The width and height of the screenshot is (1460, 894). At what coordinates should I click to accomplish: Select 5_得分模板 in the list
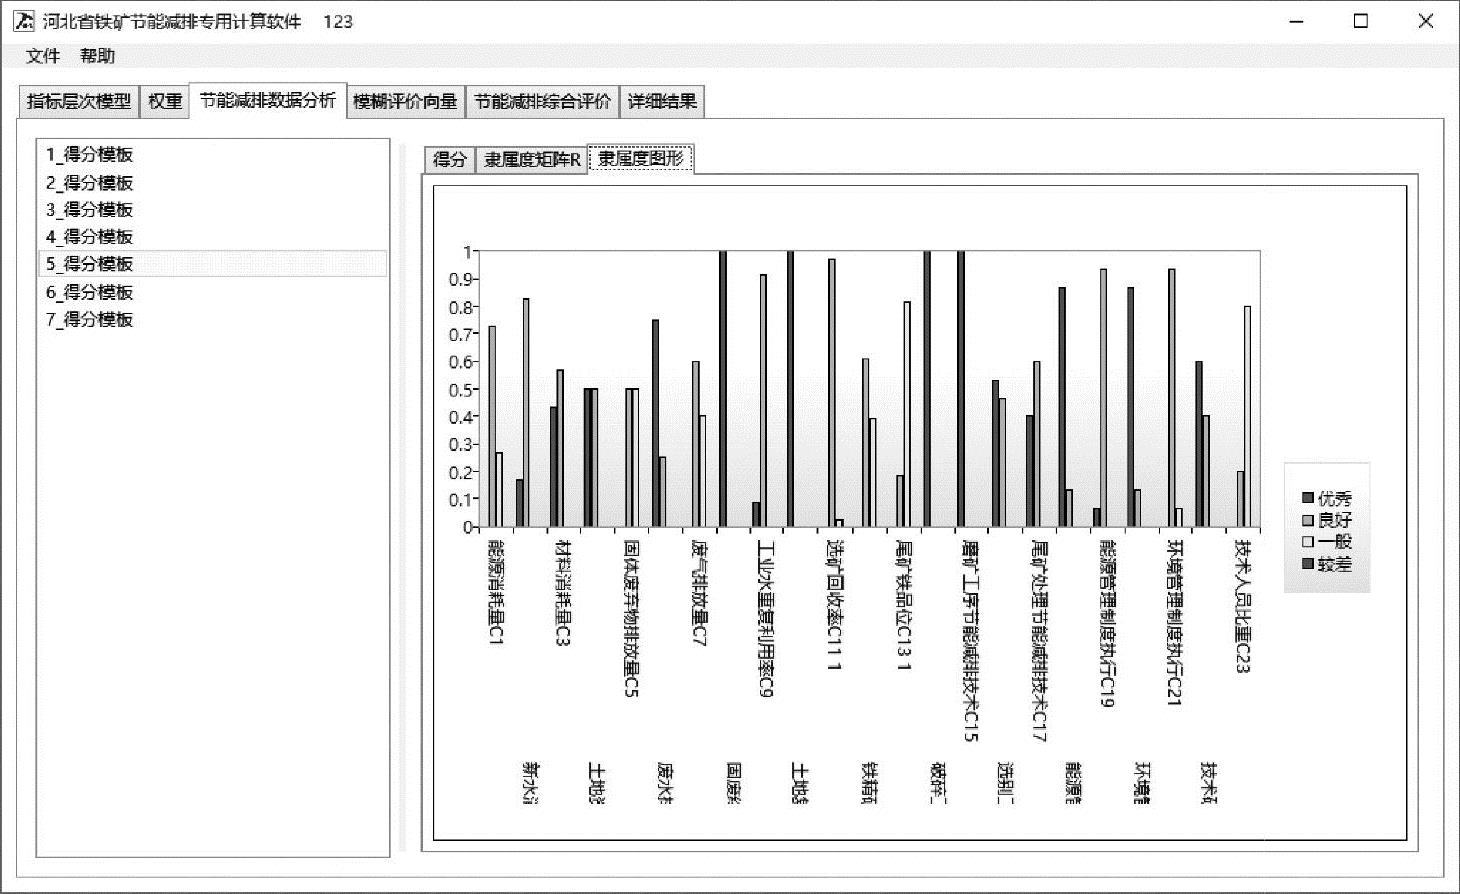pyautogui.click(x=212, y=264)
